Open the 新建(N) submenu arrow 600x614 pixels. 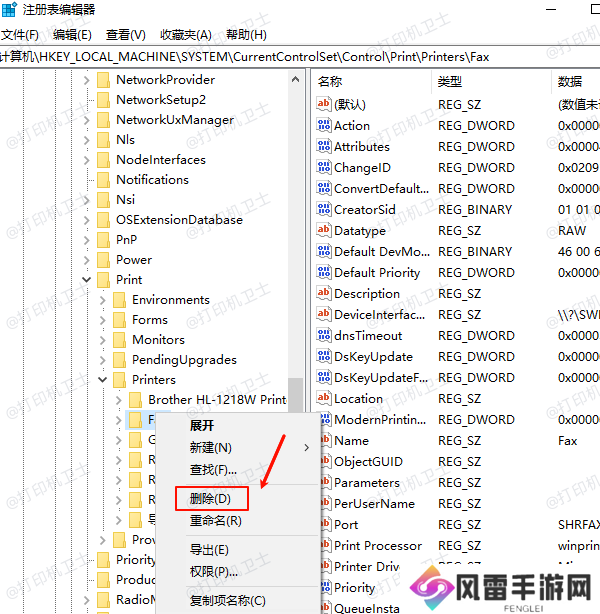(x=306, y=448)
